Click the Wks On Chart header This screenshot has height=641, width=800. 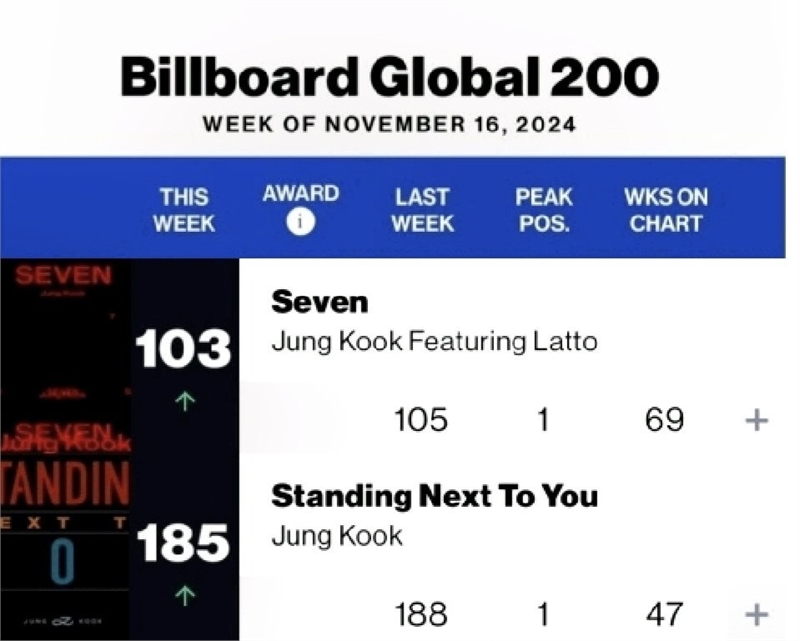[x=666, y=210]
